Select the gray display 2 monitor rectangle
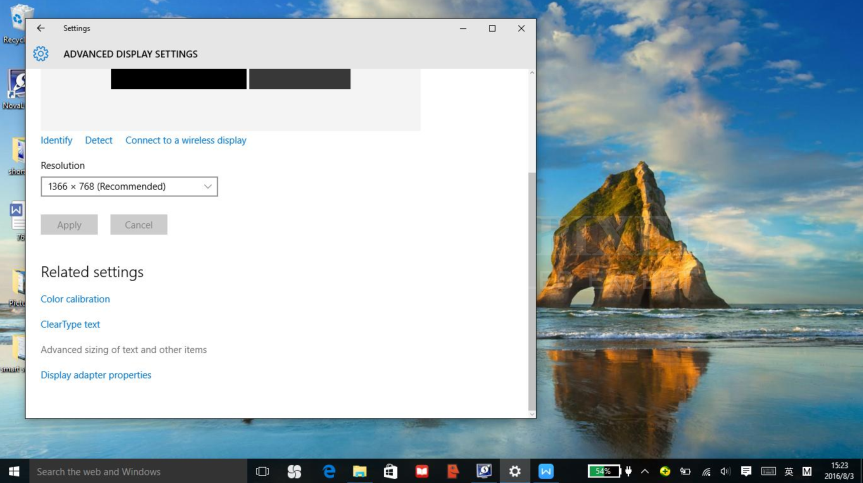Image resolution: width=863 pixels, height=483 pixels. (x=300, y=79)
